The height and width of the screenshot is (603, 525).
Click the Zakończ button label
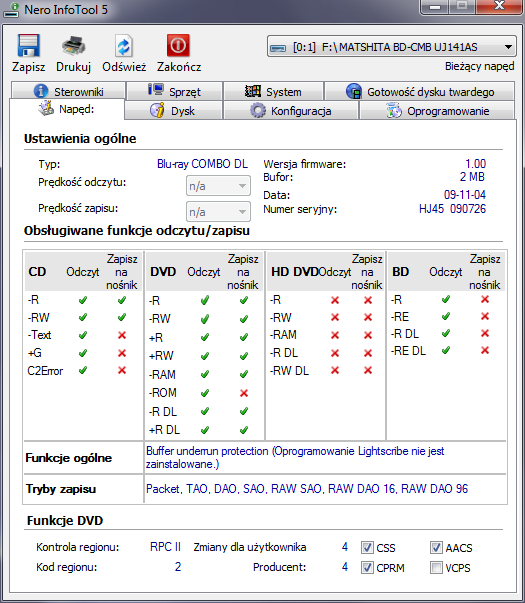[179, 67]
